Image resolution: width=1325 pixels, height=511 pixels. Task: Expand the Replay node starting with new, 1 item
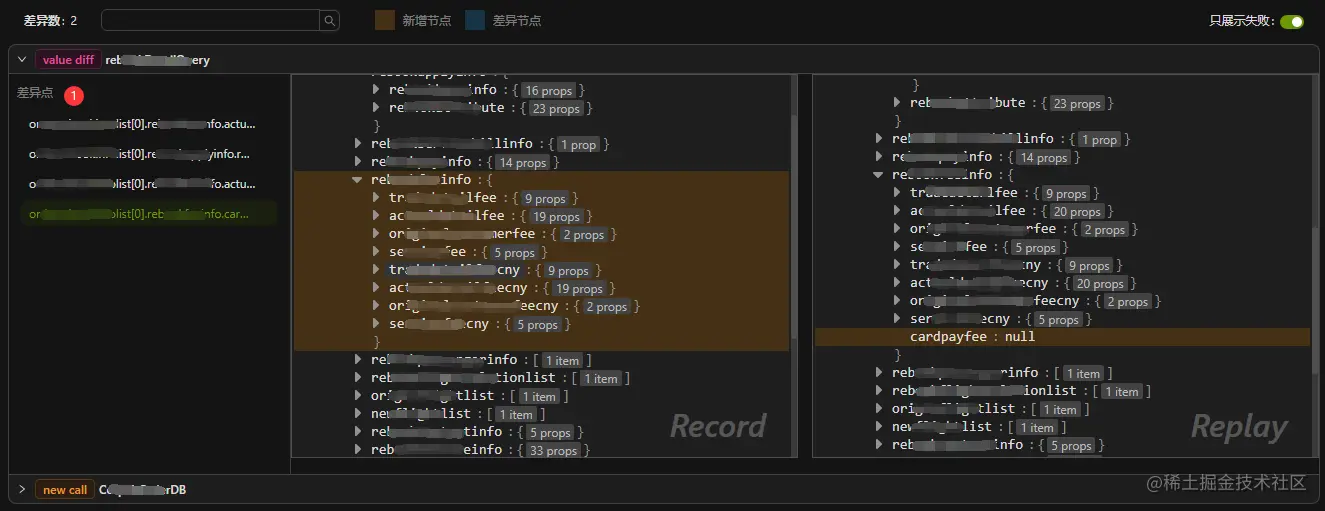coord(879,427)
